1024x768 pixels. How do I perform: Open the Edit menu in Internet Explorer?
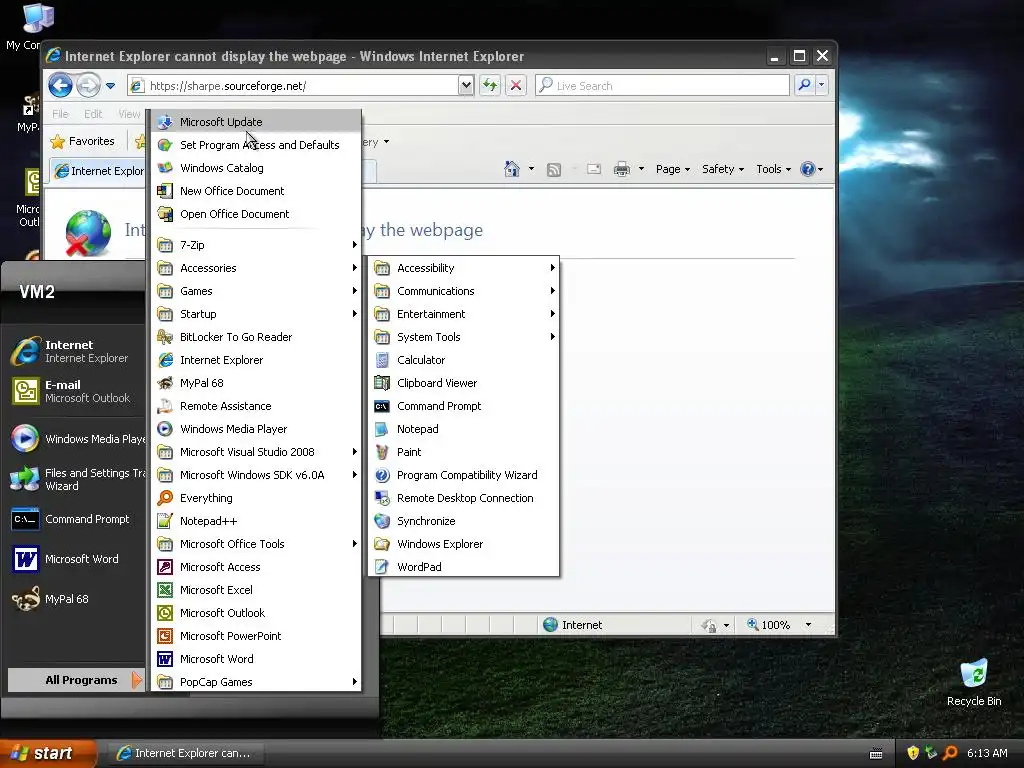[x=93, y=114]
